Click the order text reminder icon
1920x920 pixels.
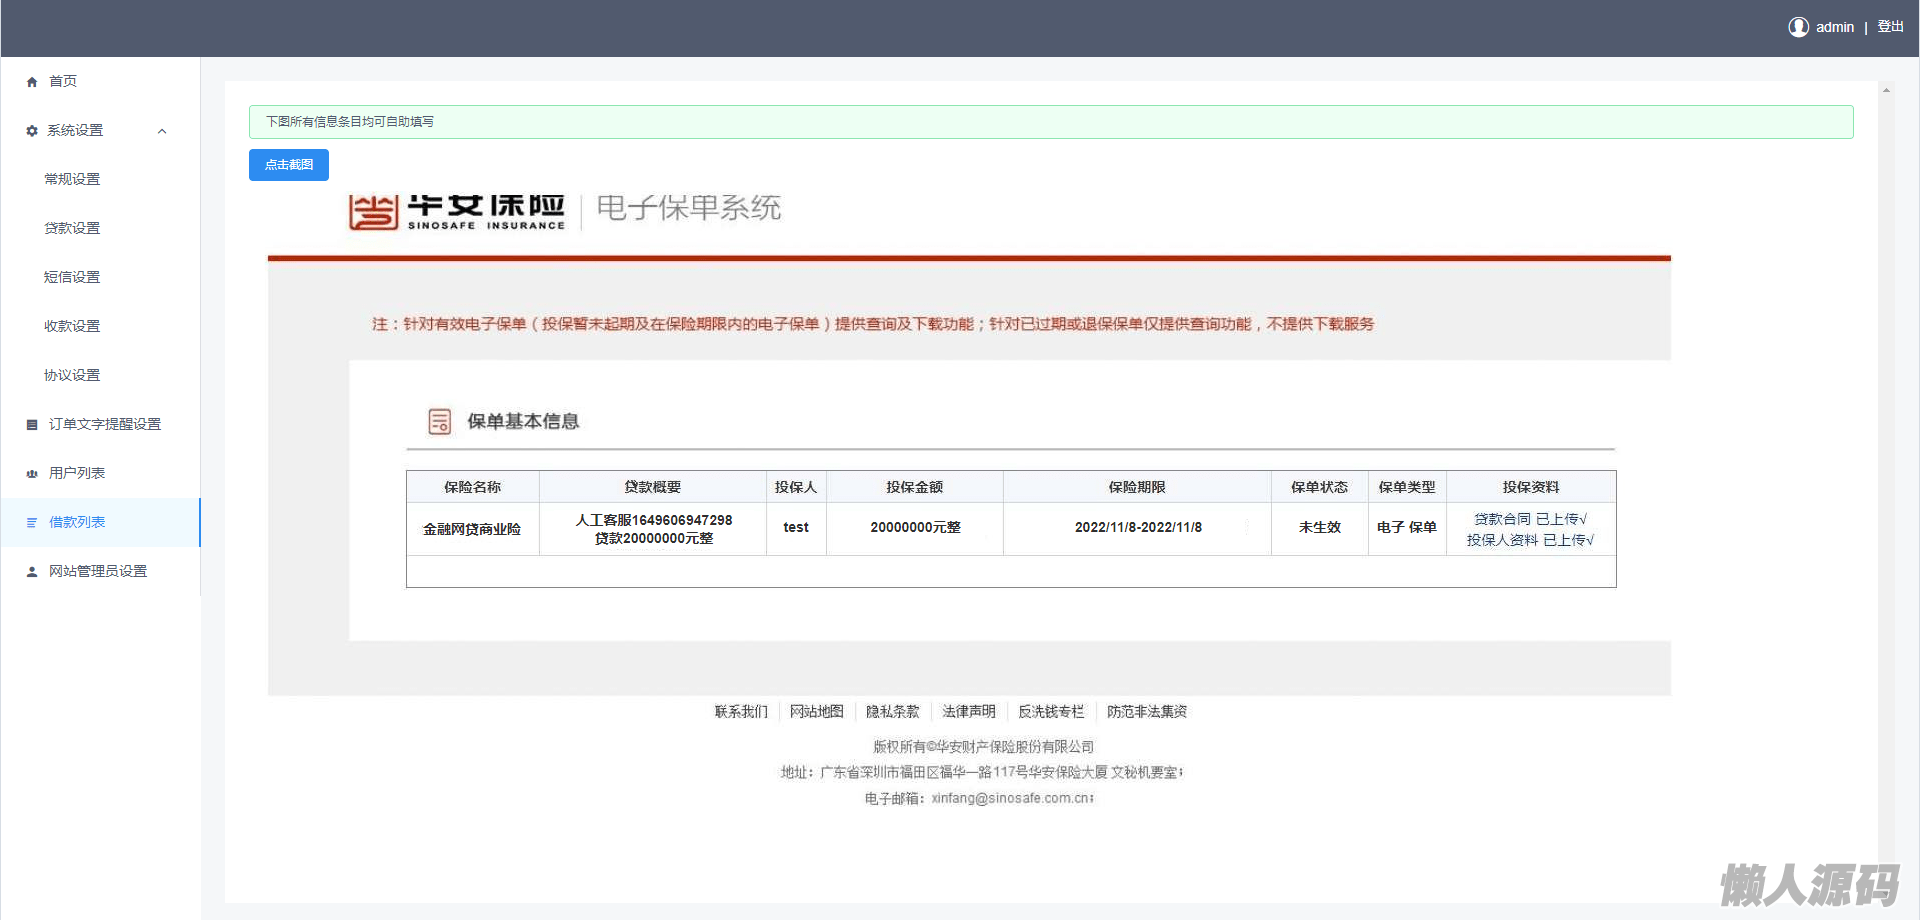pos(32,425)
